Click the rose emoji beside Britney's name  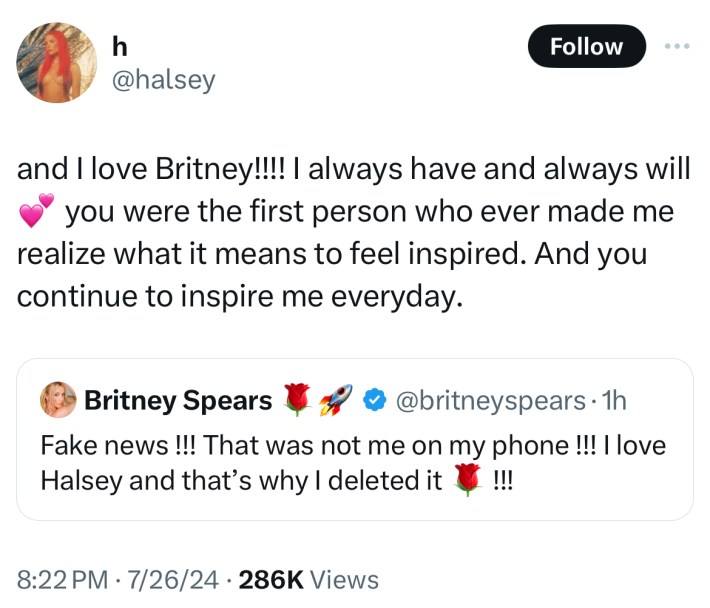[x=298, y=401]
